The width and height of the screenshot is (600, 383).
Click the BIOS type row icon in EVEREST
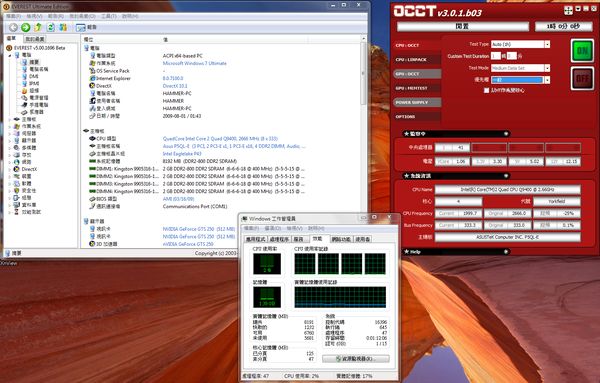pos(92,199)
